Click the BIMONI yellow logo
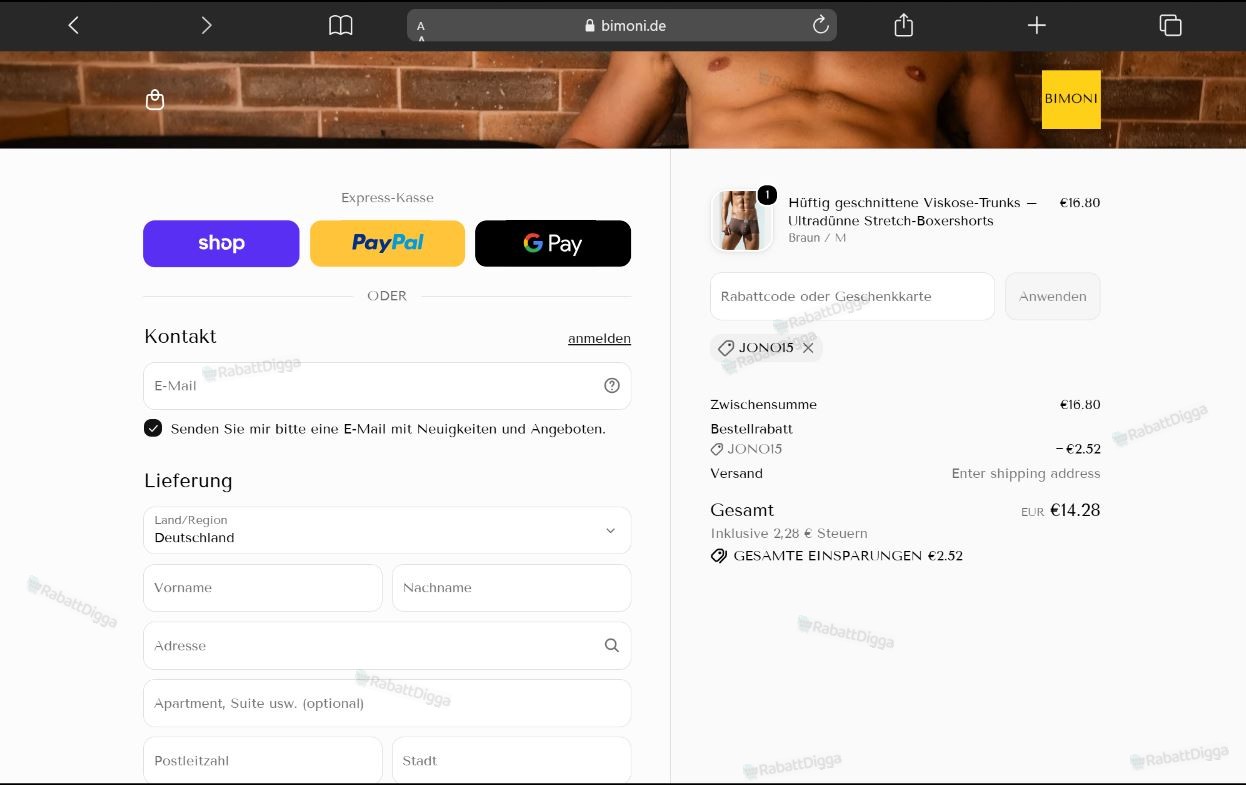Viewport: 1246px width, 785px height. coord(1071,99)
